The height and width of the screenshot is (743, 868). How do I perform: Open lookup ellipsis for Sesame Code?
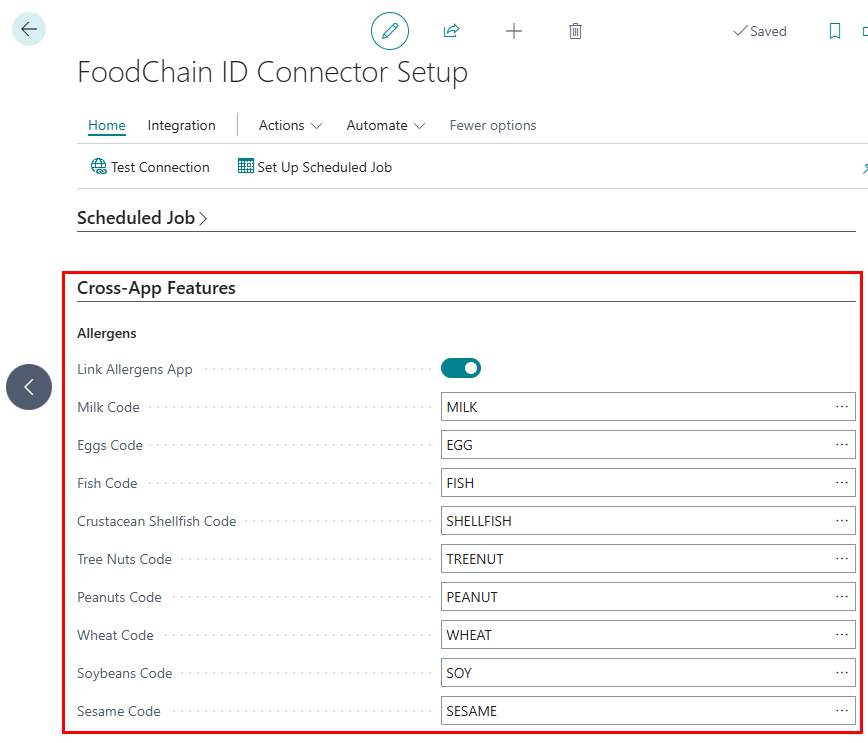click(842, 711)
